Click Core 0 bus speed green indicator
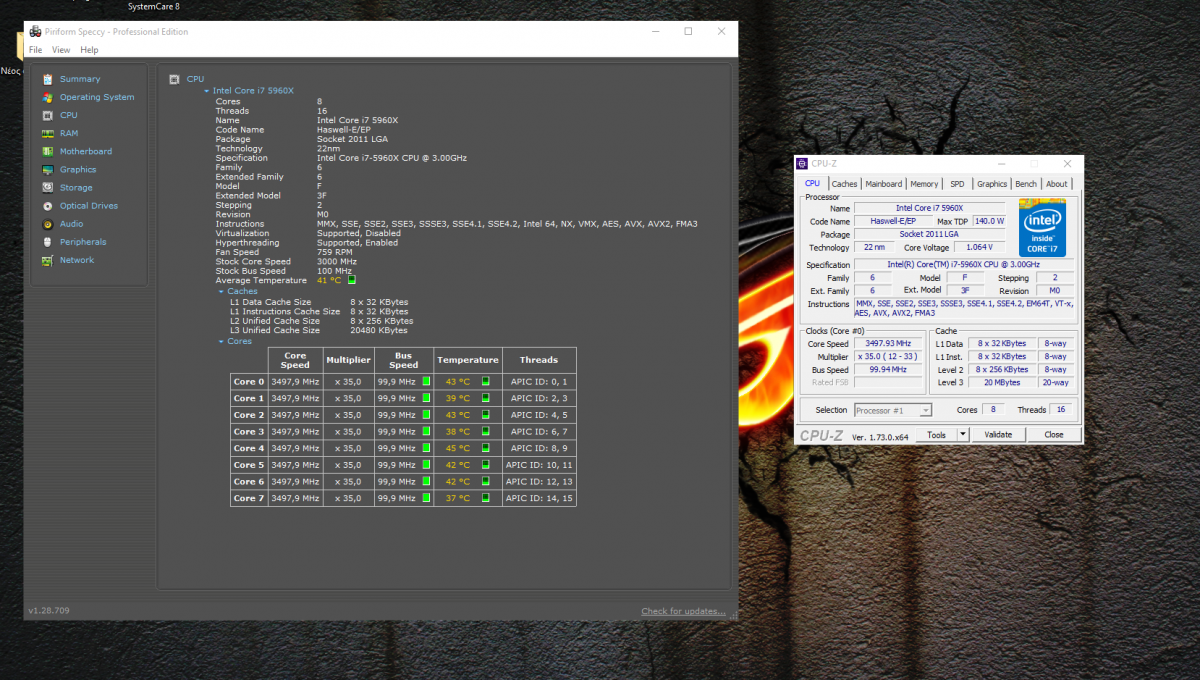Screen dimensions: 1200x680 425,381
